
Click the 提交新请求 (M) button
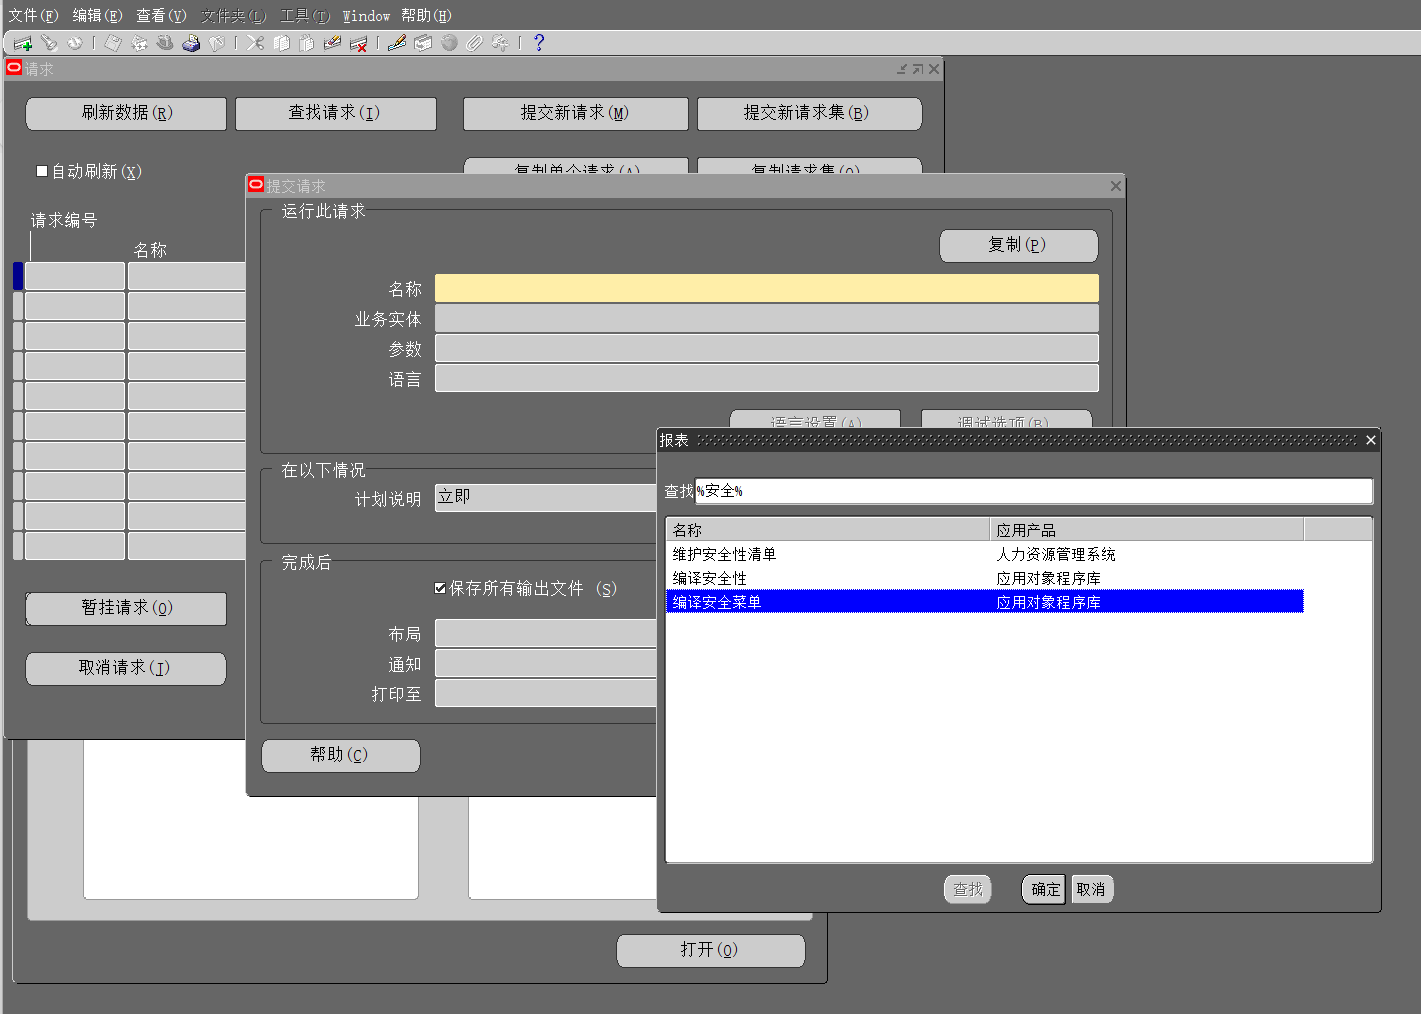tap(575, 113)
